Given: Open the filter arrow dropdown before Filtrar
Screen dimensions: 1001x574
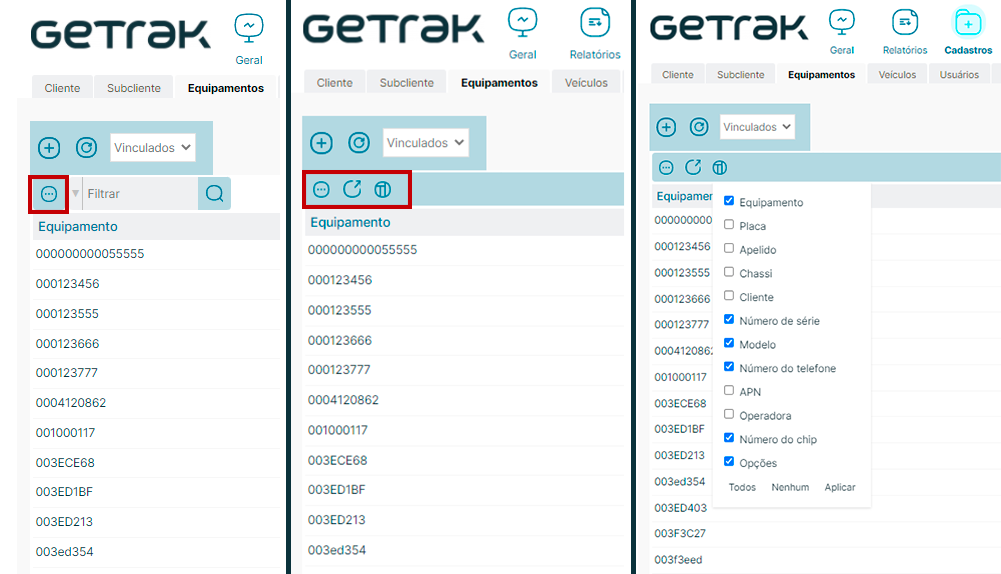Looking at the screenshot, I should point(75,193).
